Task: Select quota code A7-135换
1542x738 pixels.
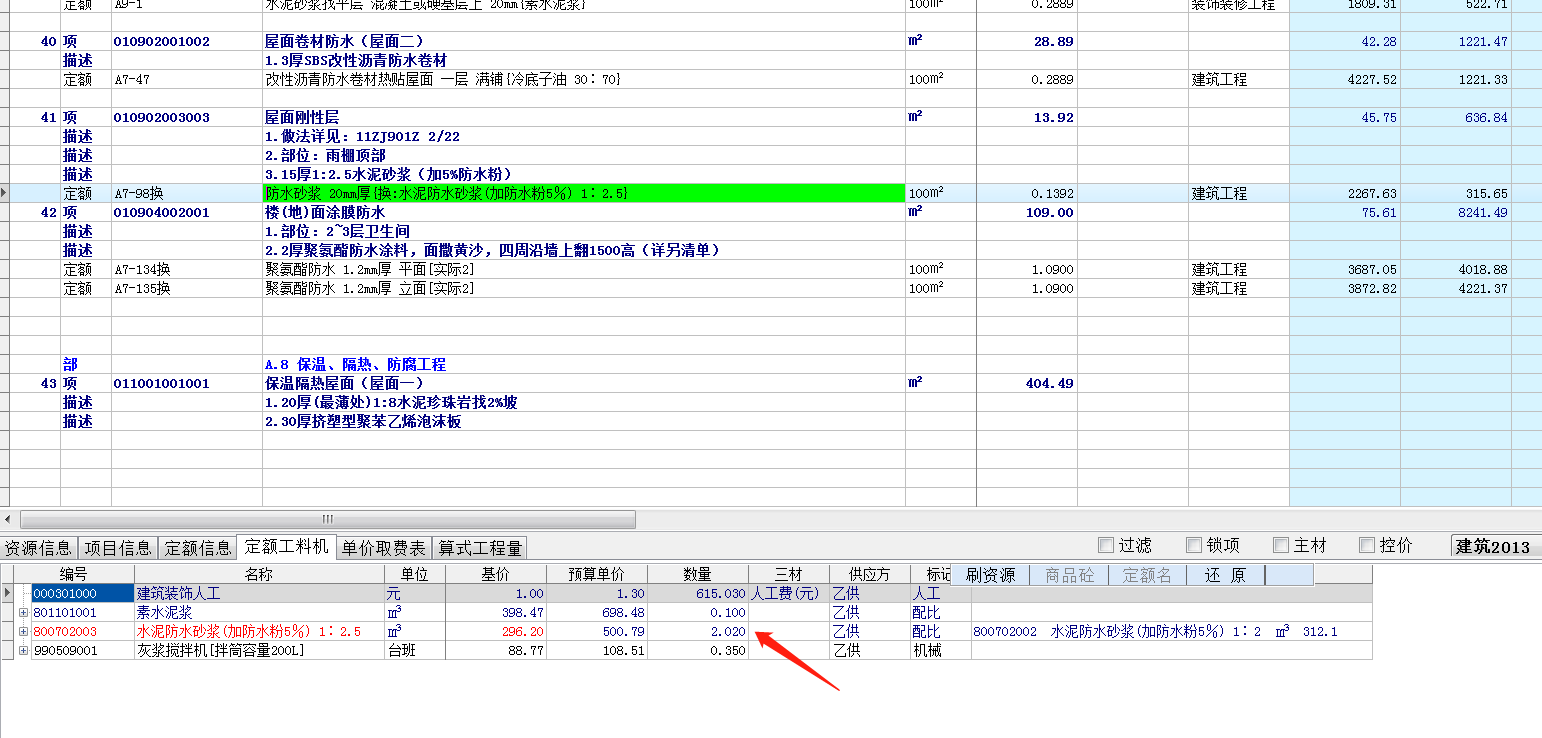Action: (142, 288)
